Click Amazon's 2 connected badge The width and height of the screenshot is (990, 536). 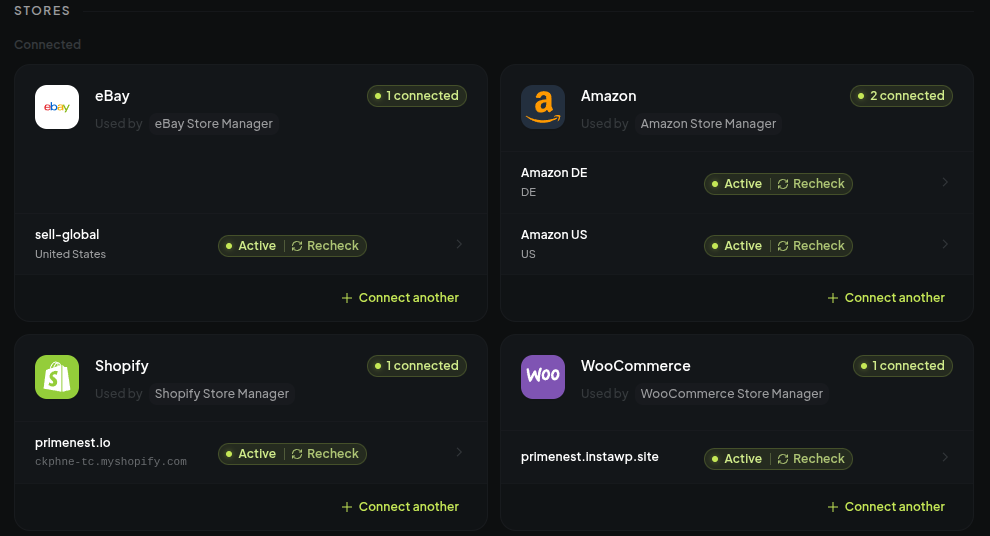point(901,96)
